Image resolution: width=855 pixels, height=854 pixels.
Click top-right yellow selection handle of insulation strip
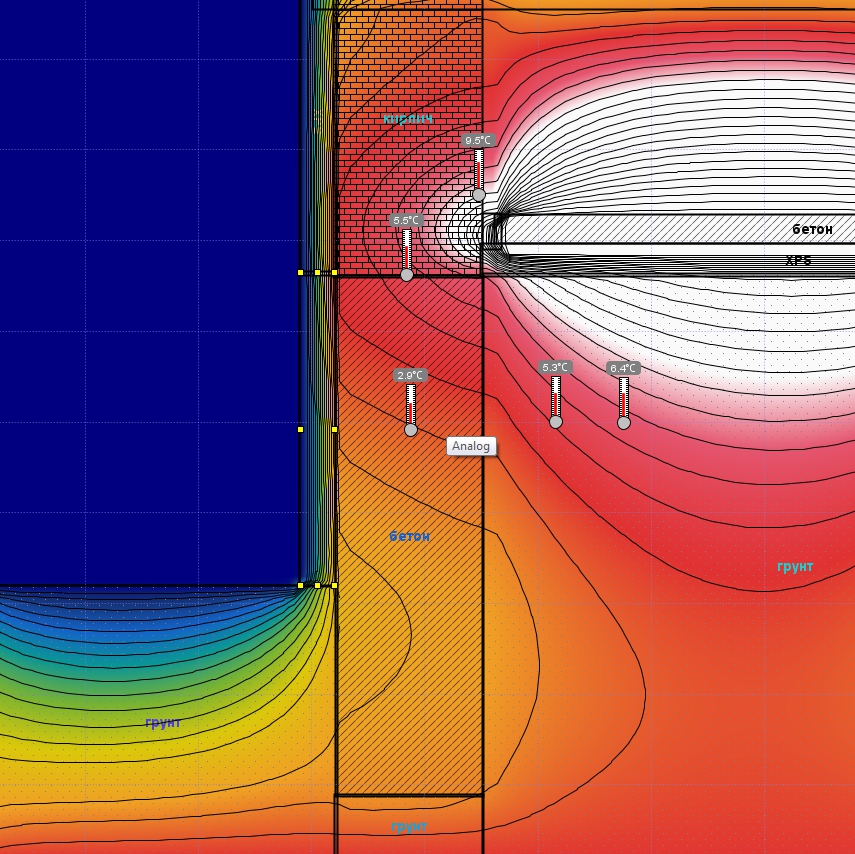click(334, 273)
